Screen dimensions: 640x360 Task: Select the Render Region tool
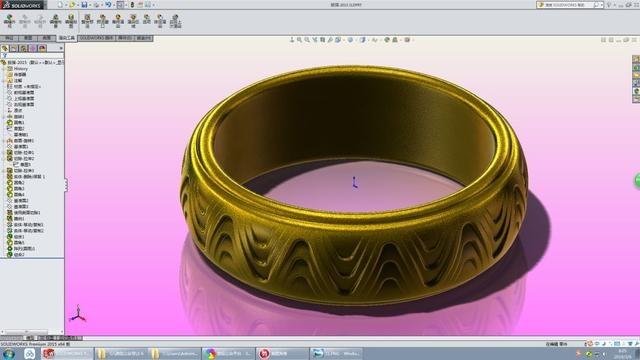point(133,21)
